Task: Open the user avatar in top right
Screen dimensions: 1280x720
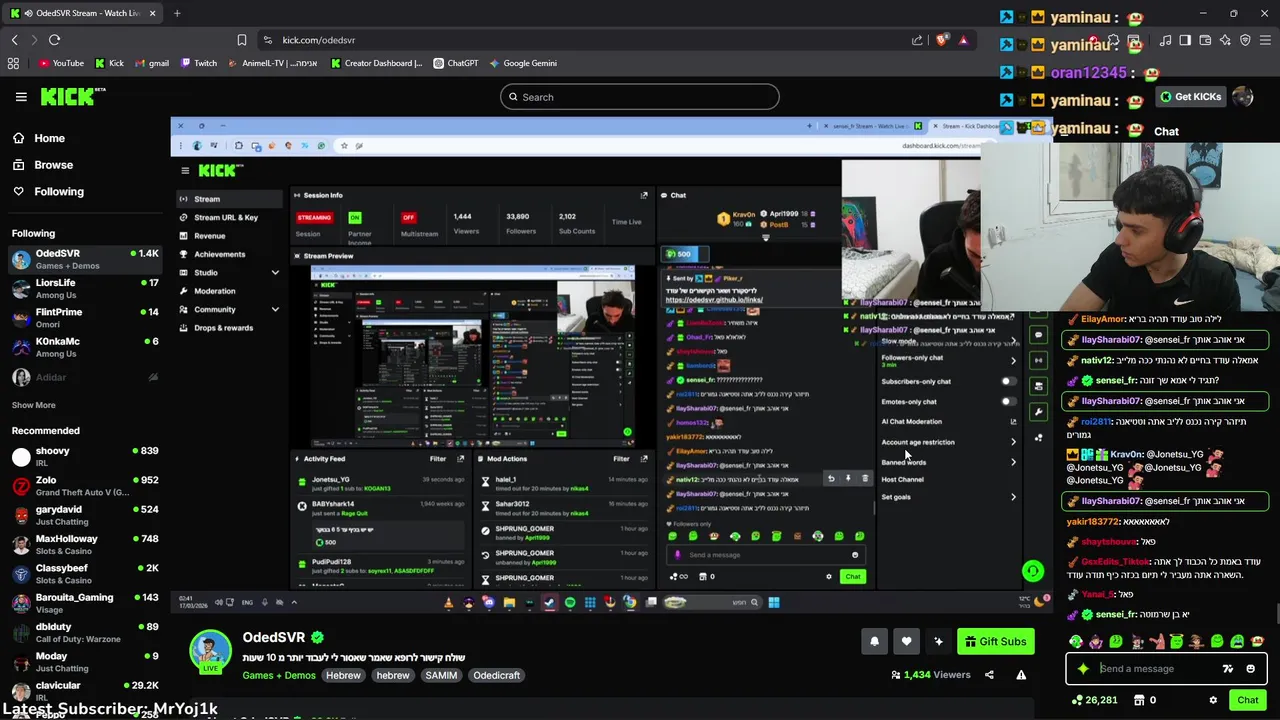Action: pos(1243,97)
